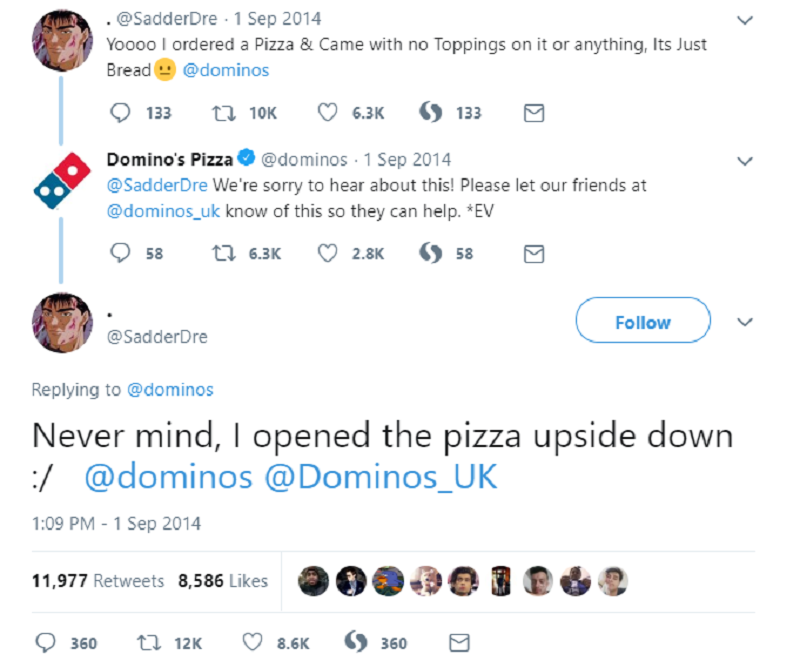This screenshot has width=800, height=661.
Task: Follow @SadderDre
Action: [x=642, y=321]
